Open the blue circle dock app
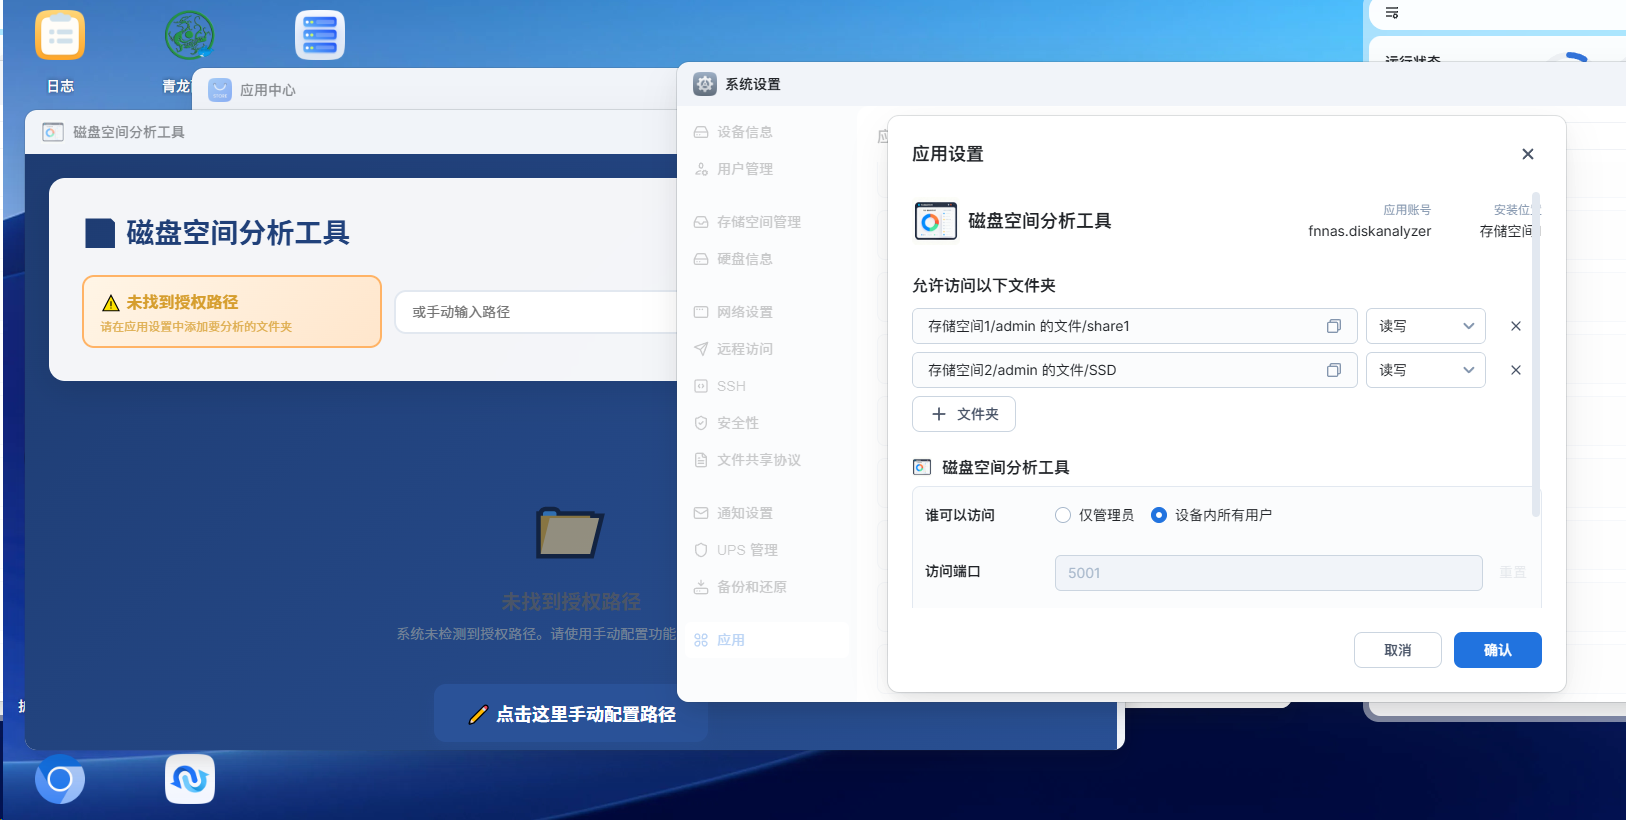Screen dimensions: 1626x820 60,779
